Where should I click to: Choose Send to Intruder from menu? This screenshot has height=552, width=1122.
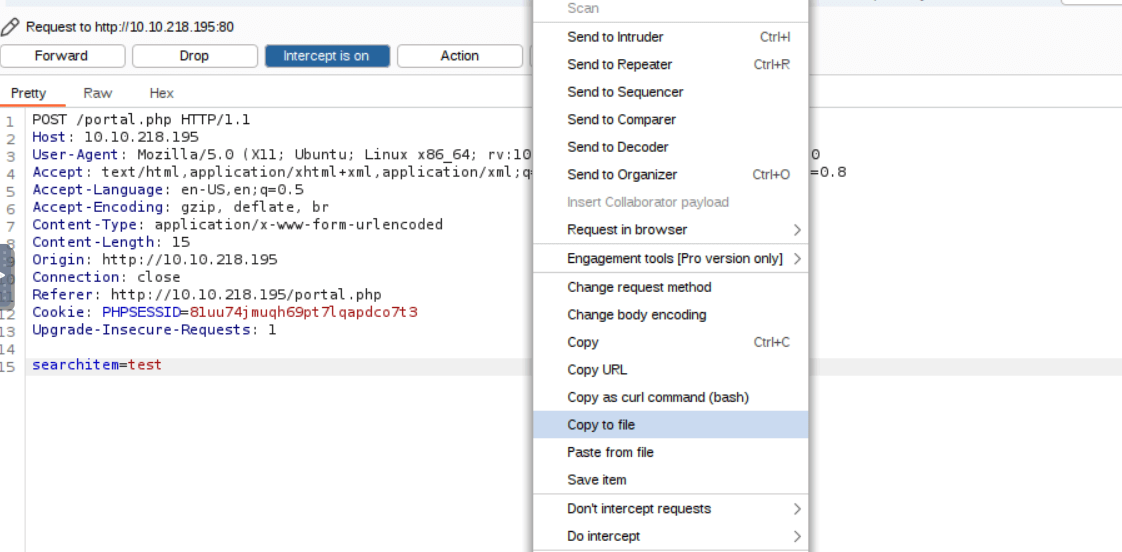click(615, 37)
